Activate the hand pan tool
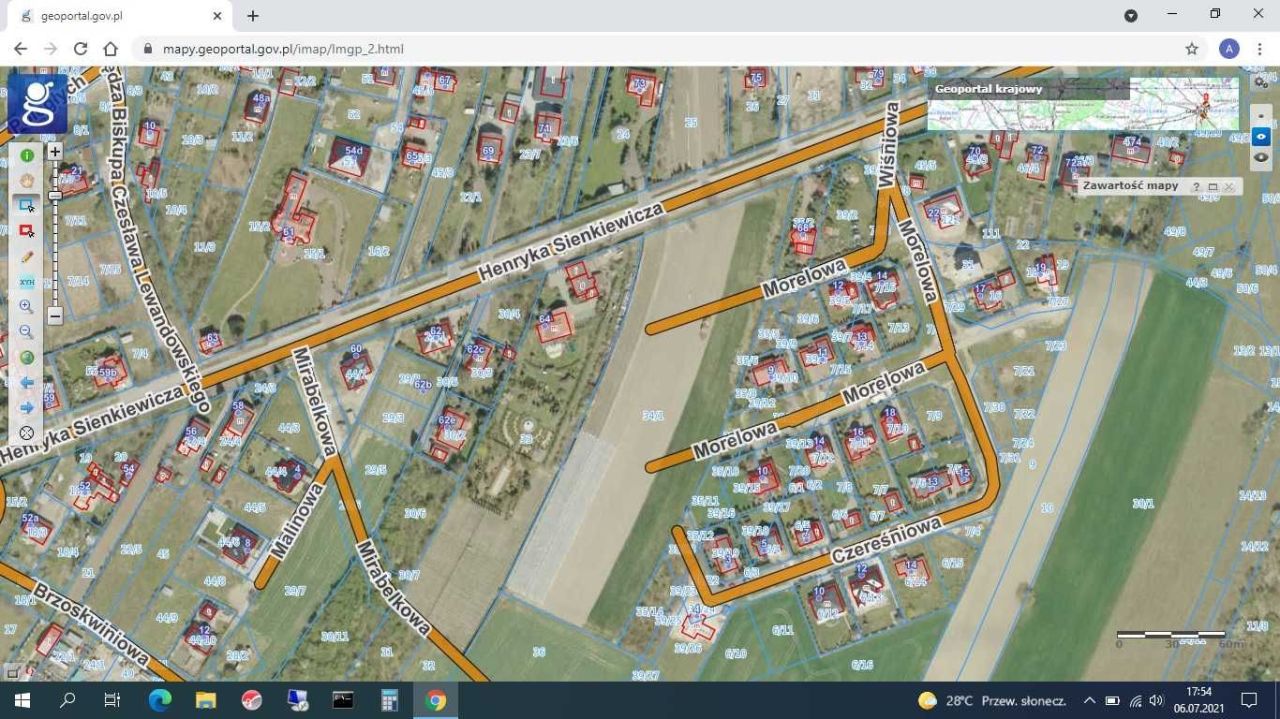 [x=27, y=180]
